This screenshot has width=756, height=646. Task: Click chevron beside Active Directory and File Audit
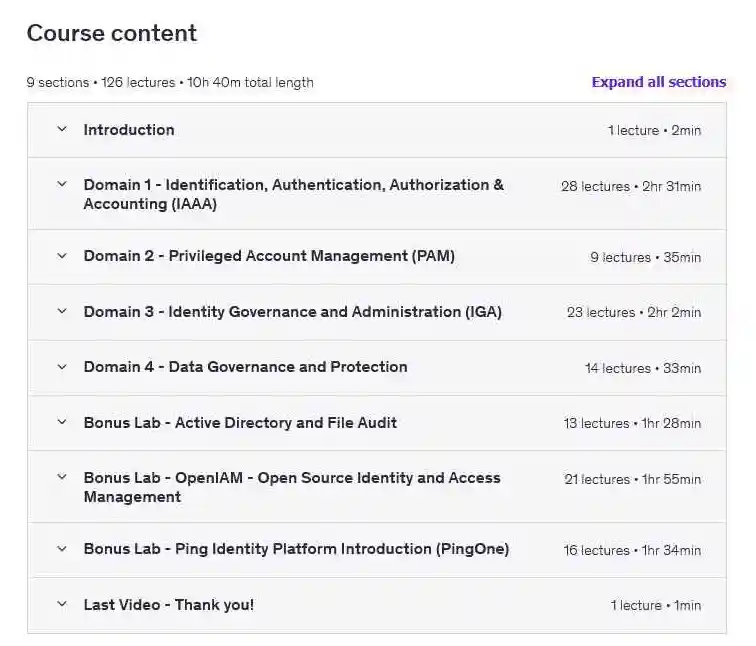[x=62, y=423]
